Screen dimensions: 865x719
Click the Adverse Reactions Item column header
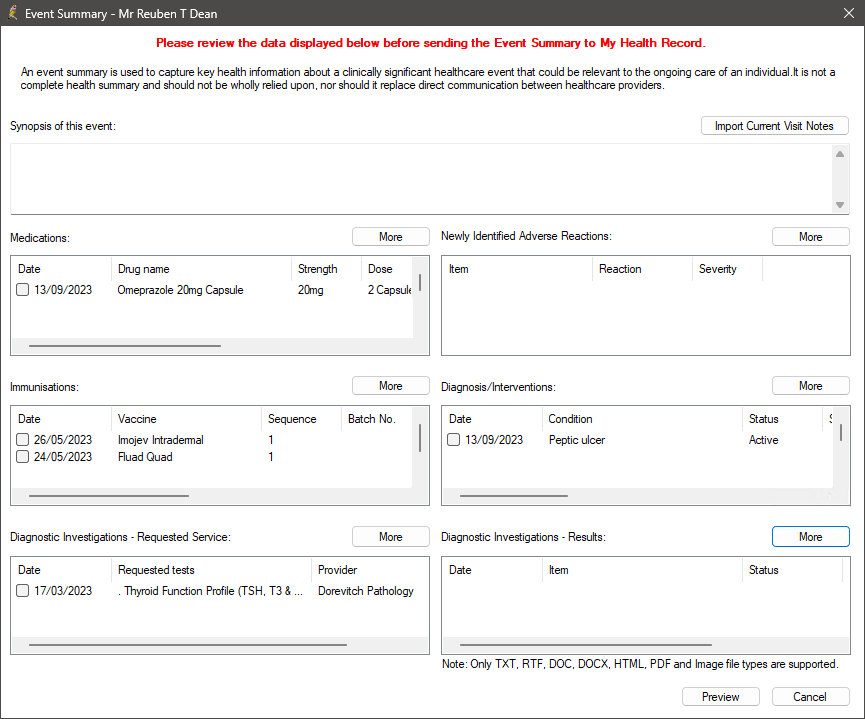click(x=517, y=269)
